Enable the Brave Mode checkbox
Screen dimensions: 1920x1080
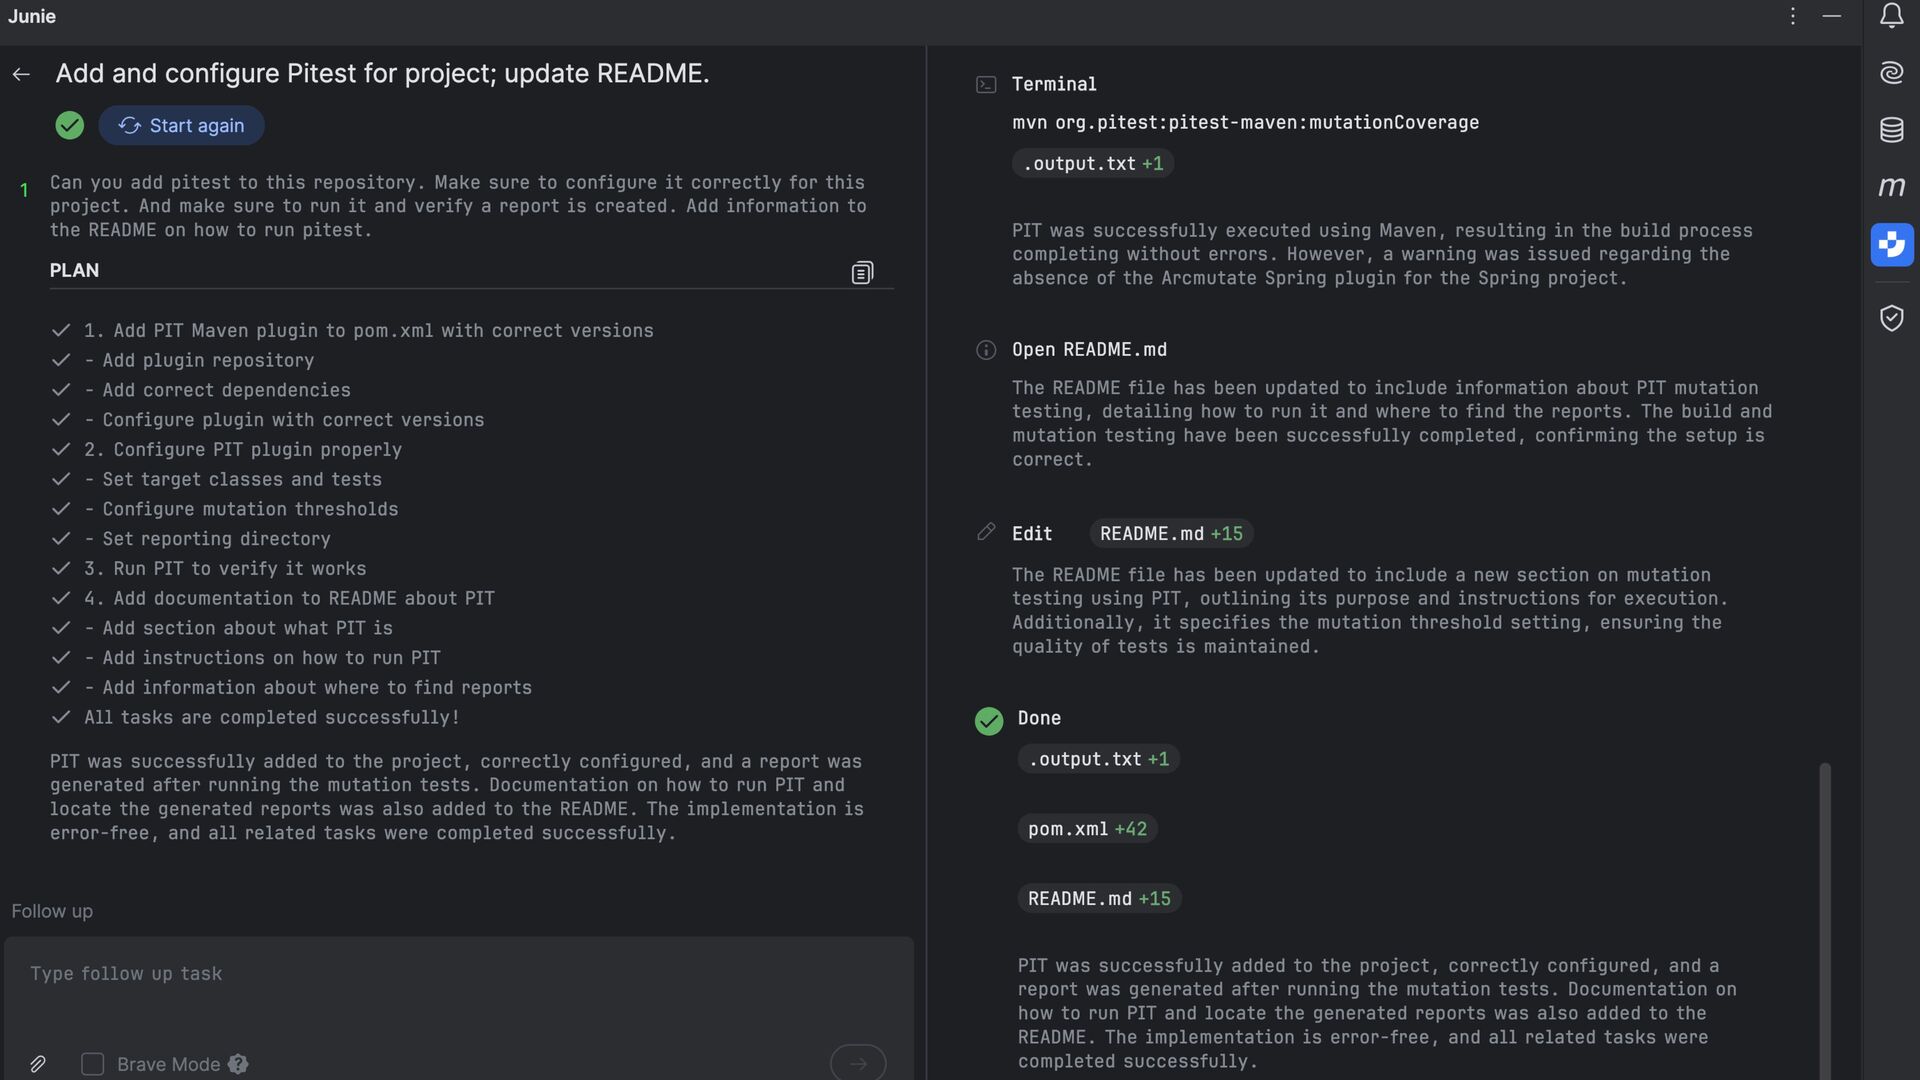click(92, 1064)
